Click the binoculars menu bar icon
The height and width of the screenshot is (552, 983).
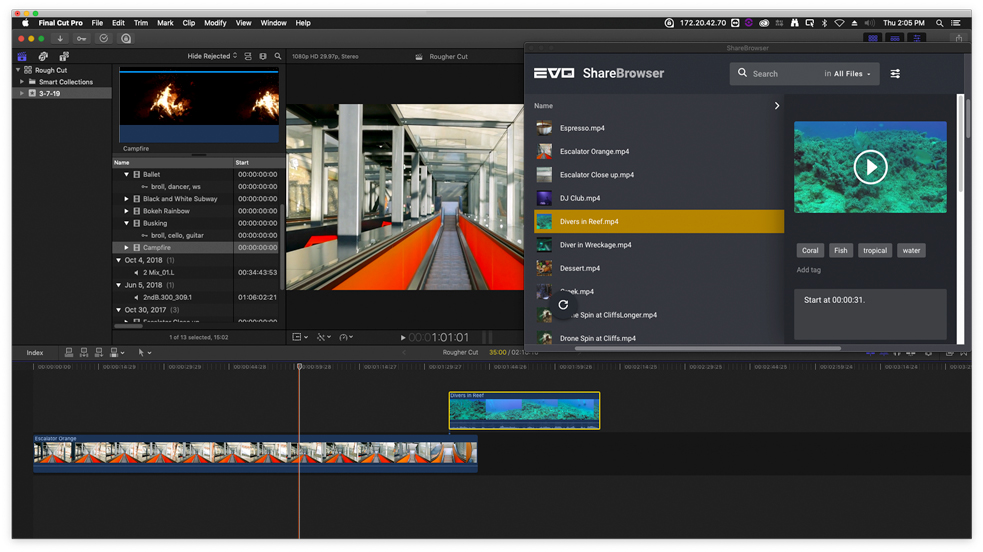pyautogui.click(x=794, y=23)
